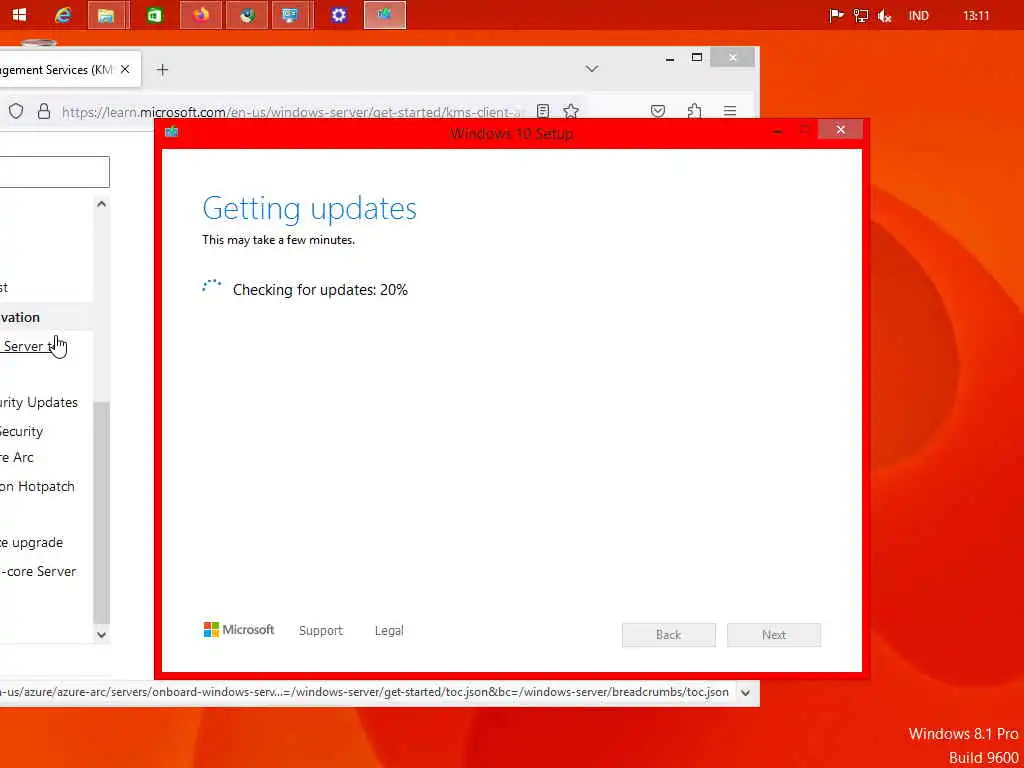Click the Microsoft logo in Setup
The image size is (1024, 768).
[239, 630]
